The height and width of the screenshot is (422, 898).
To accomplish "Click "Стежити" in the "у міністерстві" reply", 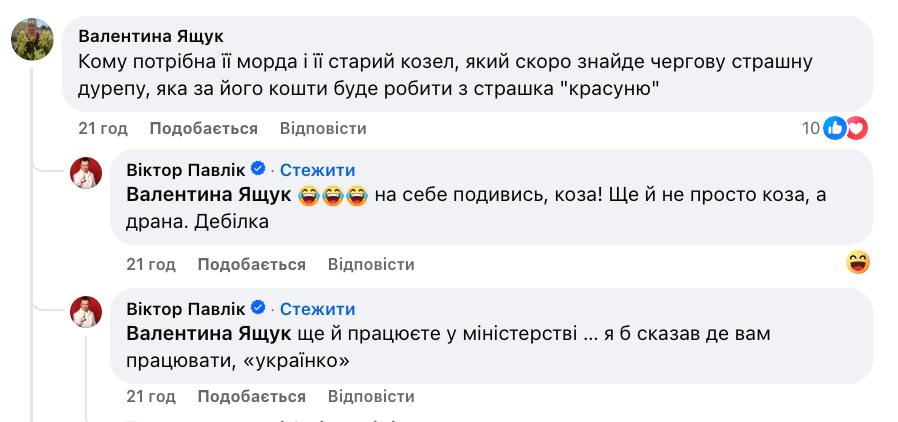I will [x=317, y=308].
